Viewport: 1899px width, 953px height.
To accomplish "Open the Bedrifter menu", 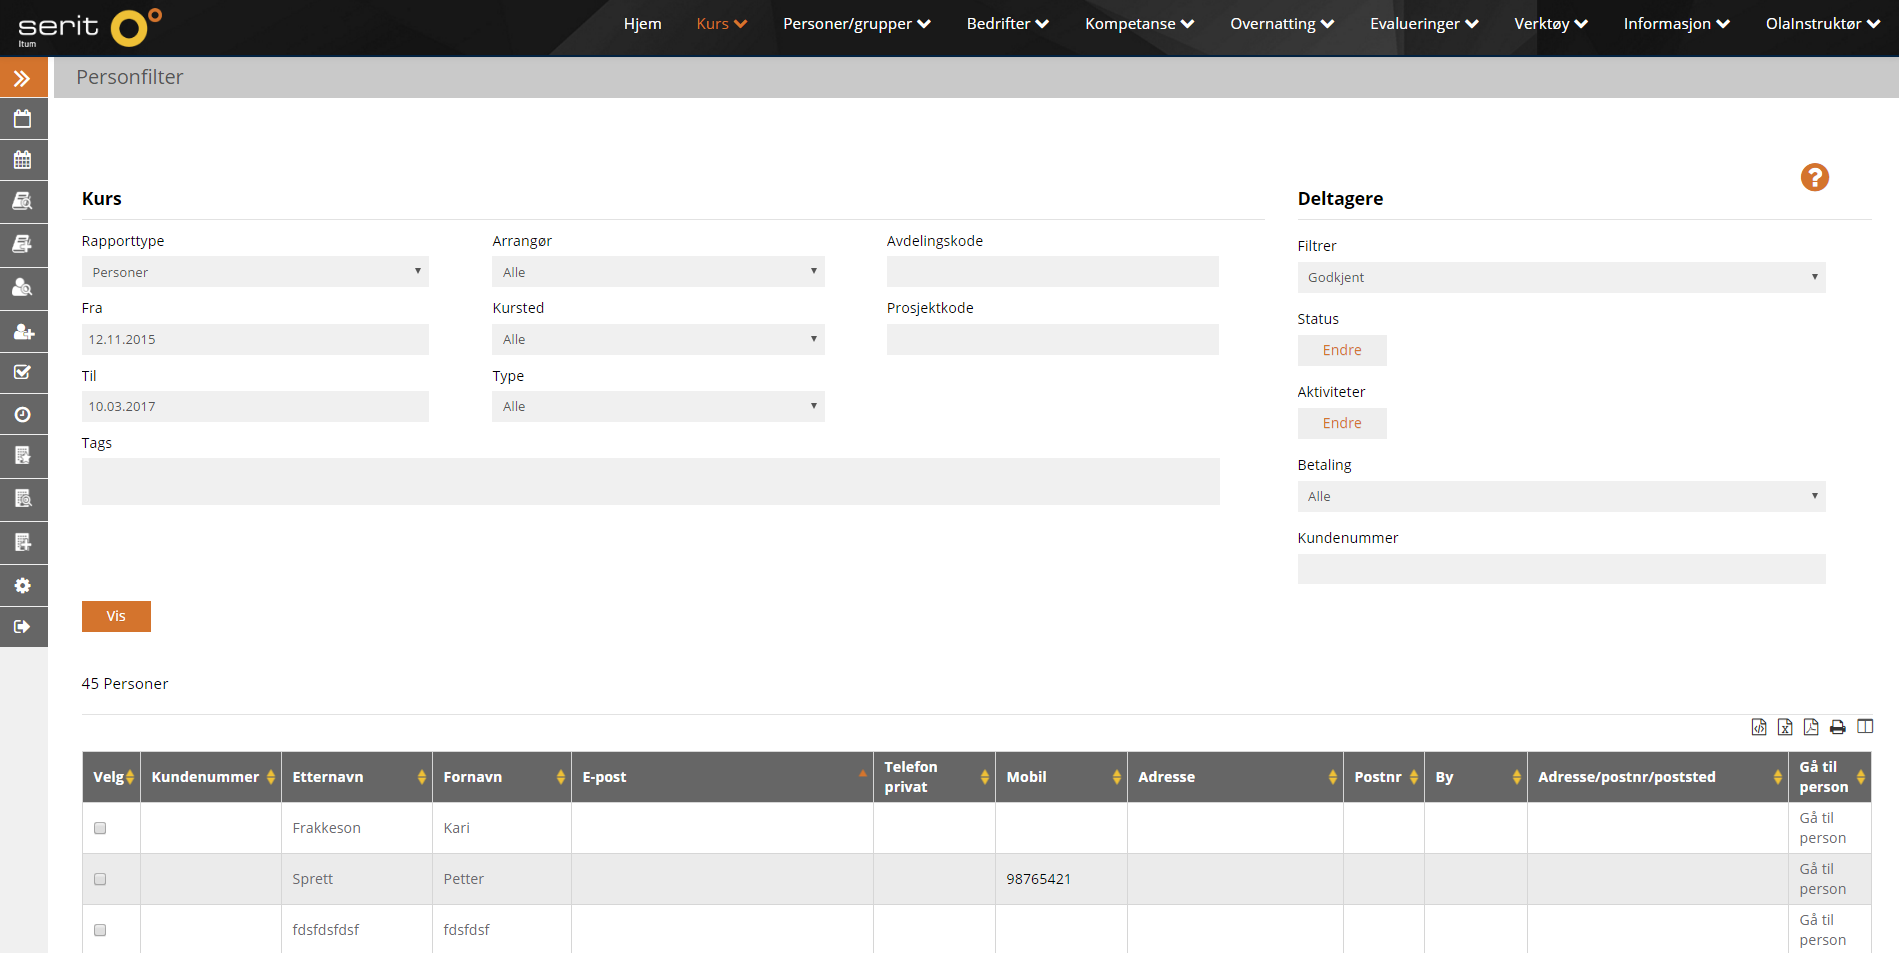I will click(x=1008, y=24).
